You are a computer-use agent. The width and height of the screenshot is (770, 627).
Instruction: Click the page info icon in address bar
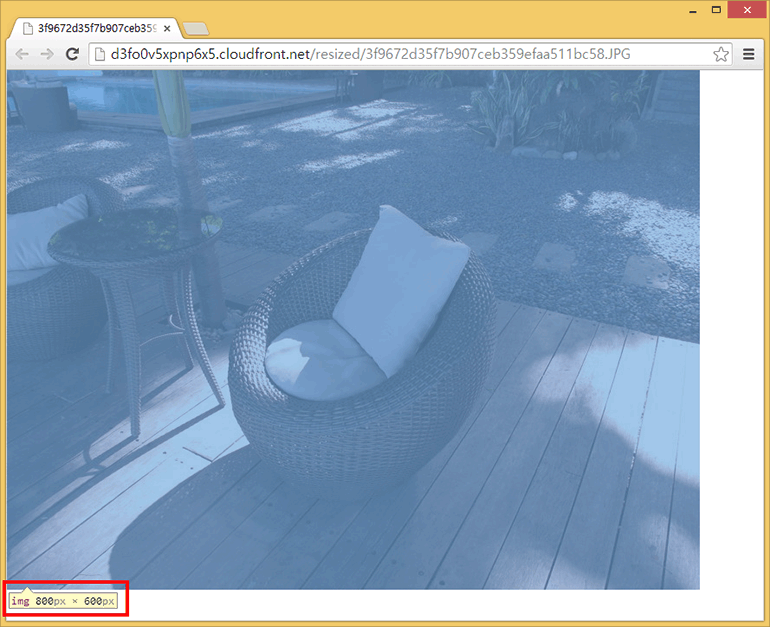pos(100,54)
